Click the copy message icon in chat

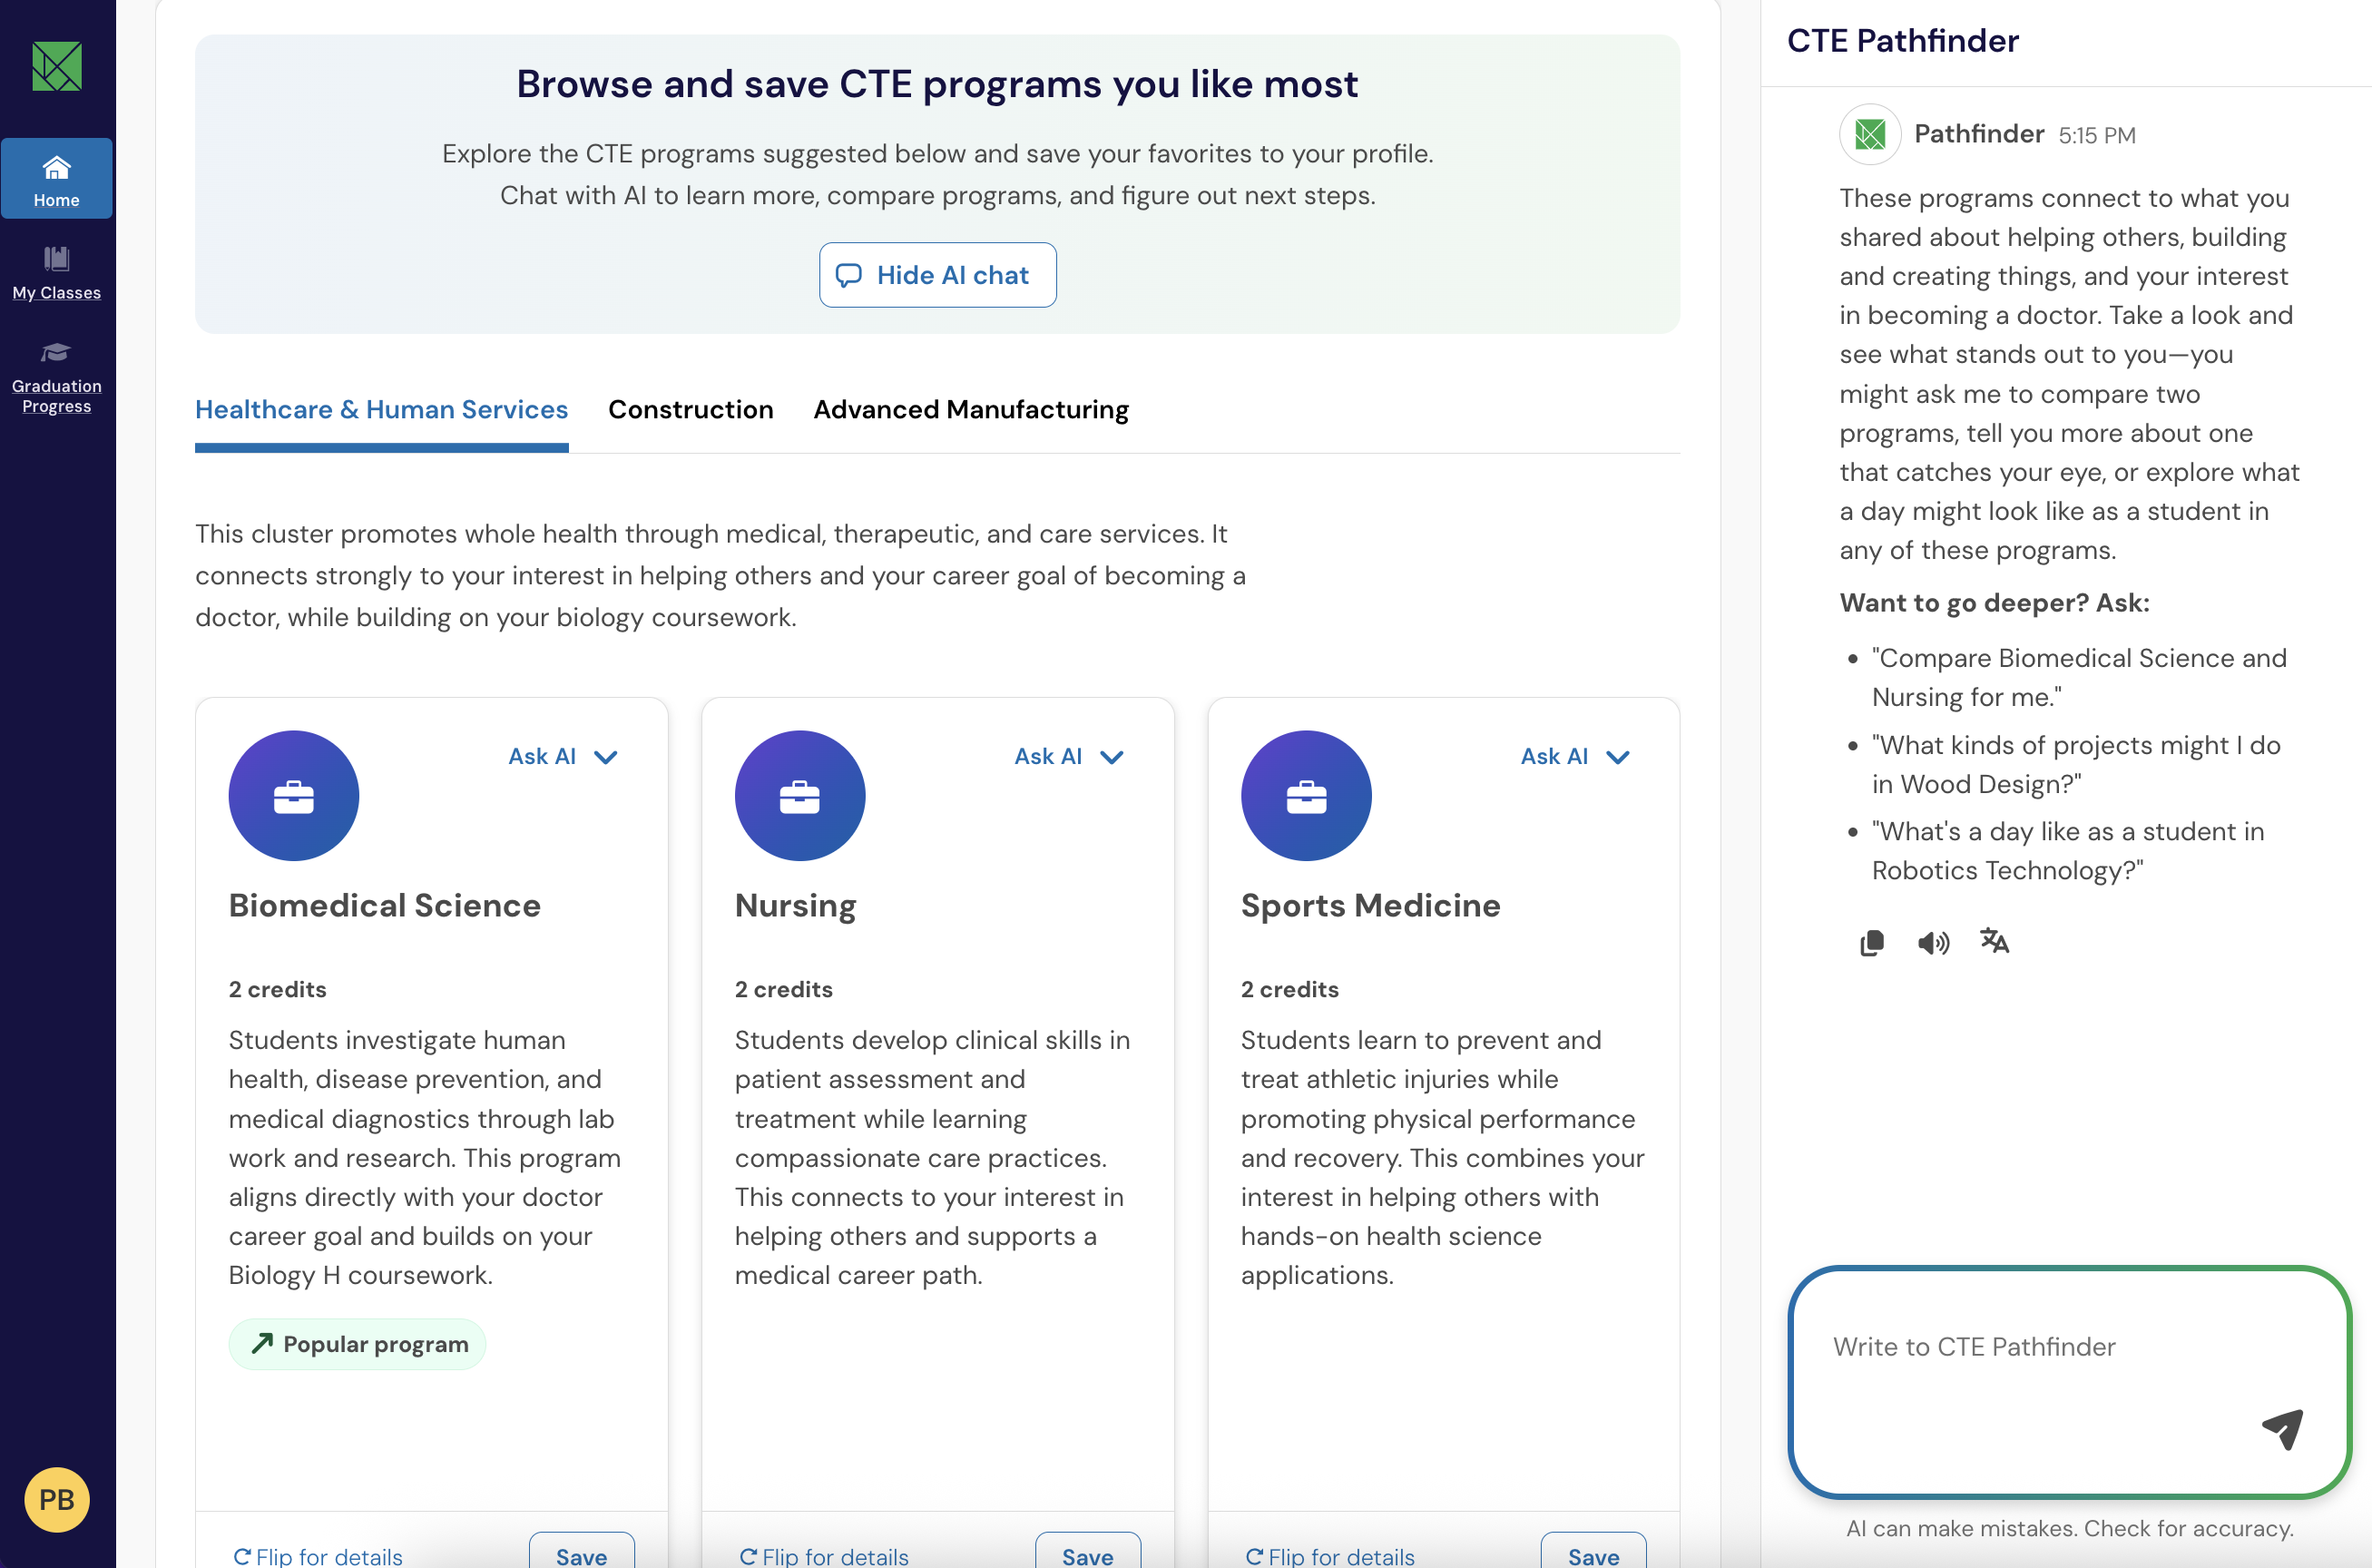point(1871,943)
